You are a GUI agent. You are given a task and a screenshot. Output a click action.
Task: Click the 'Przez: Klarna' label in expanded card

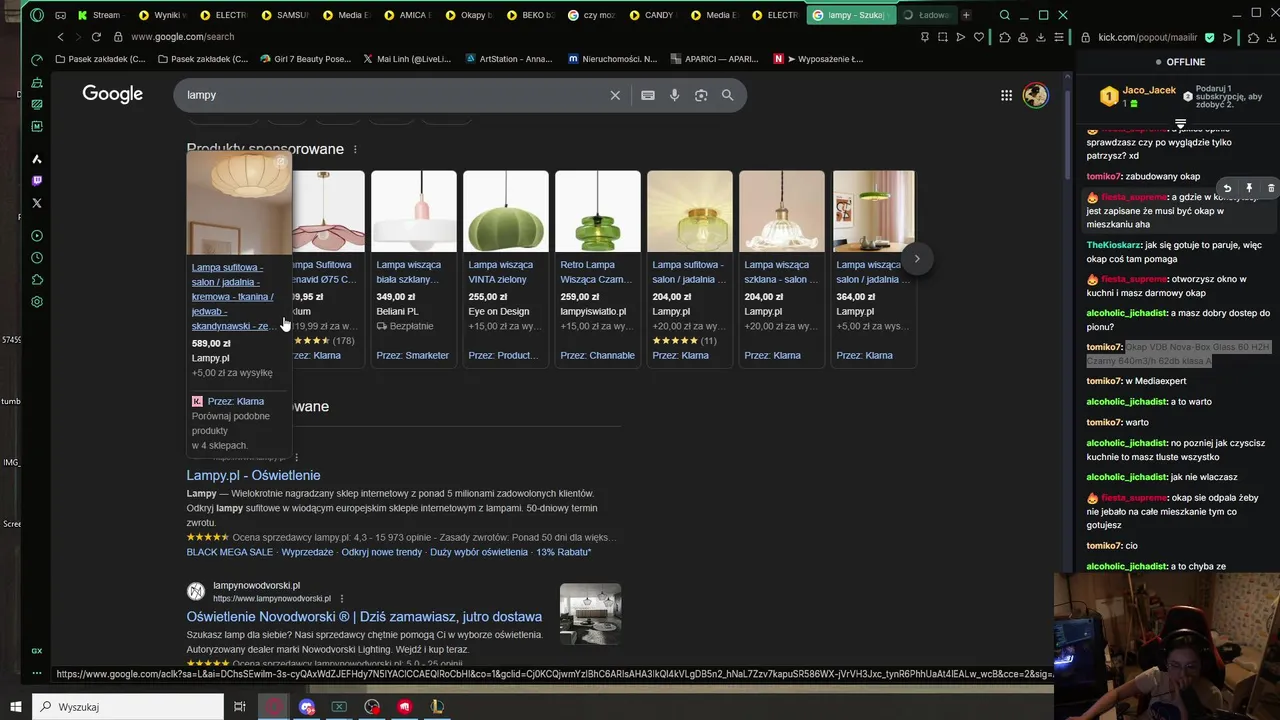coord(235,401)
